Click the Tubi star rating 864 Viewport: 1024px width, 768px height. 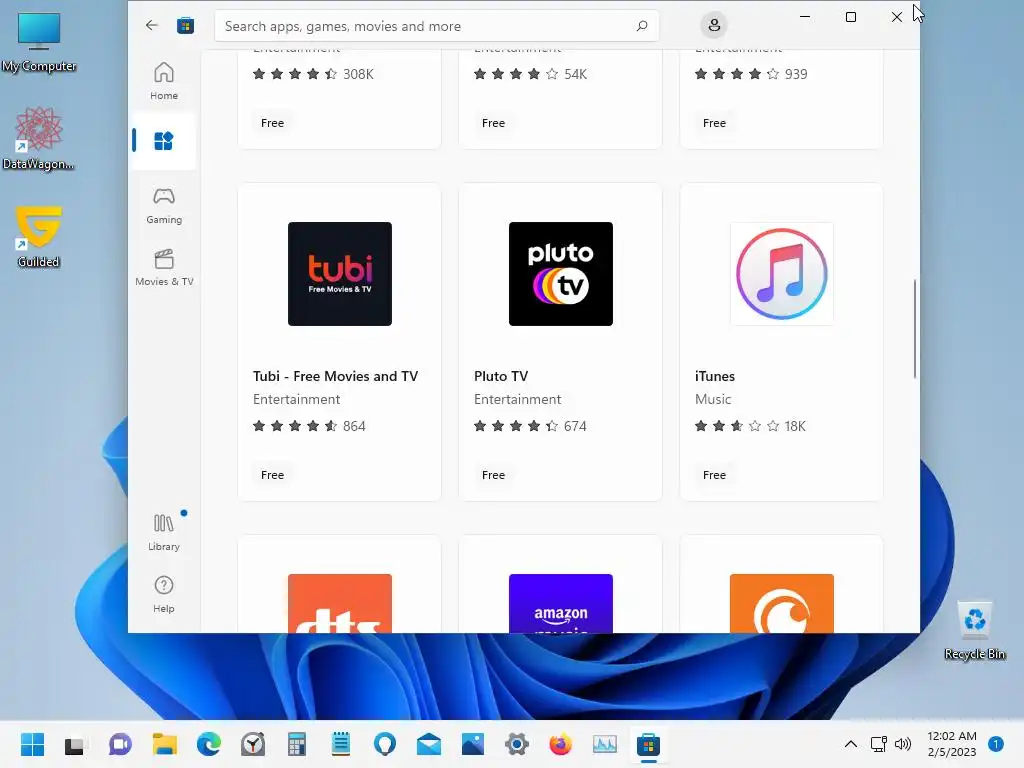(x=309, y=426)
